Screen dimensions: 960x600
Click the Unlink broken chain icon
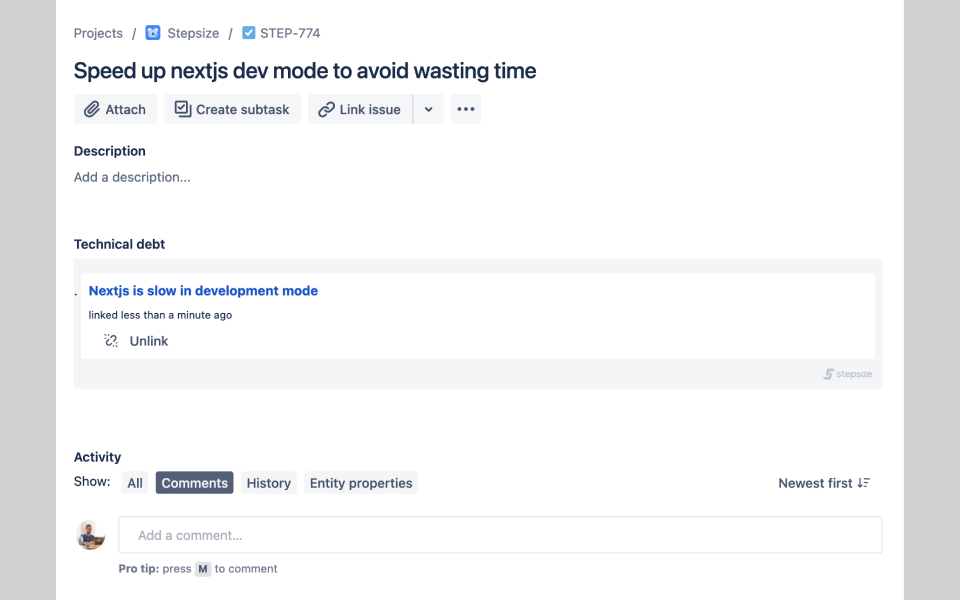[x=111, y=341]
